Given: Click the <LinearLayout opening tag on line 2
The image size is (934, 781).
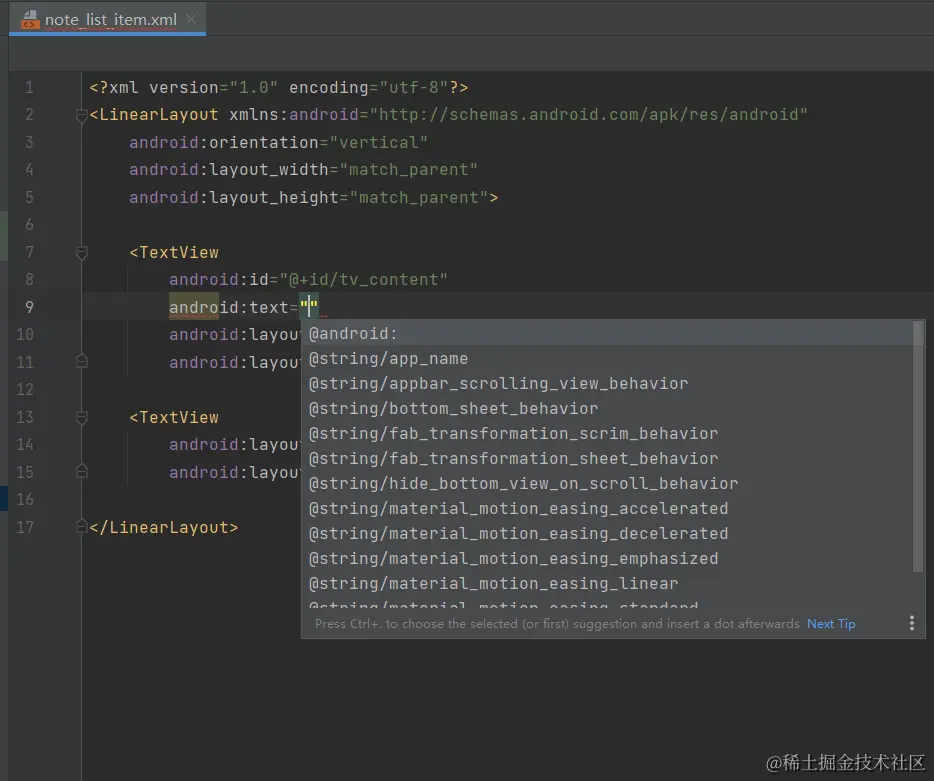Looking at the screenshot, I should (154, 114).
